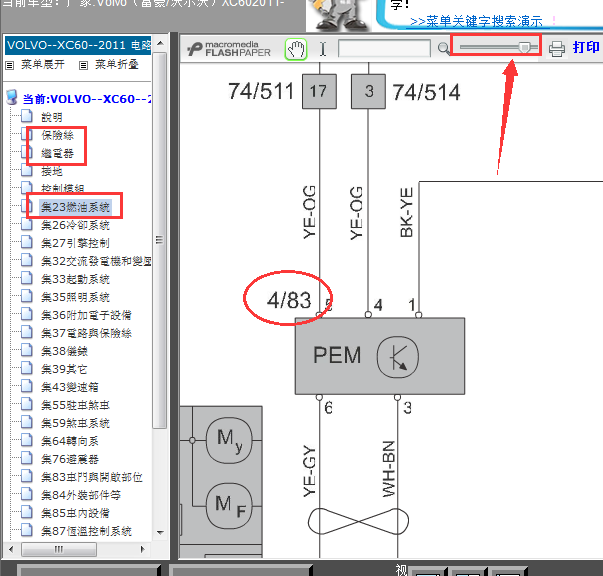Select the text selection cursor tool

(323, 49)
